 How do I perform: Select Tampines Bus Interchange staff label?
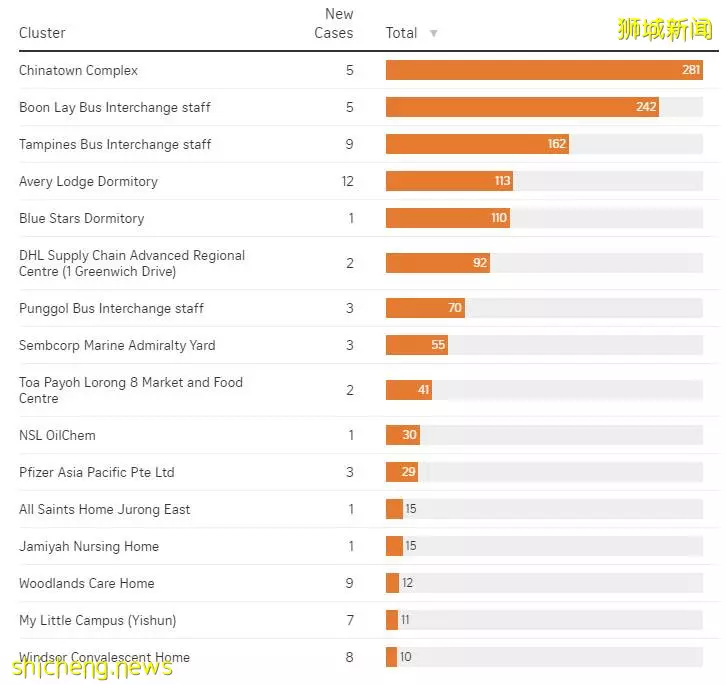tap(115, 145)
